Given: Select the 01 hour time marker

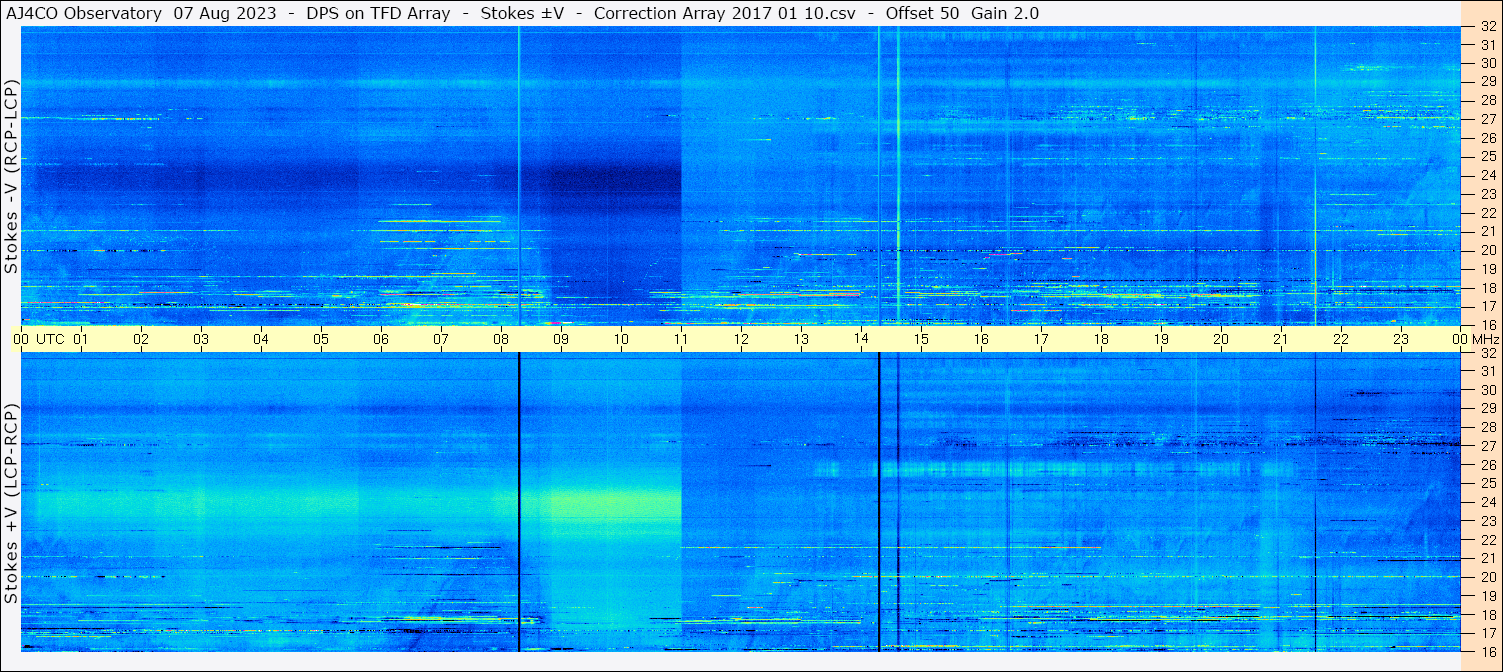Looking at the screenshot, I should point(81,339).
